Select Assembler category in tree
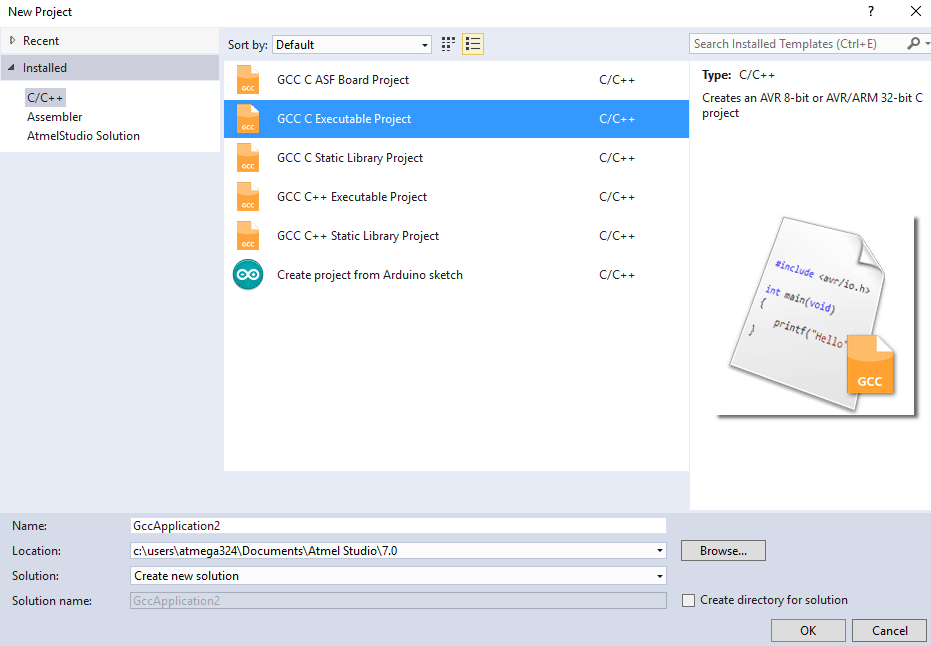The height and width of the screenshot is (646, 931). [x=55, y=117]
